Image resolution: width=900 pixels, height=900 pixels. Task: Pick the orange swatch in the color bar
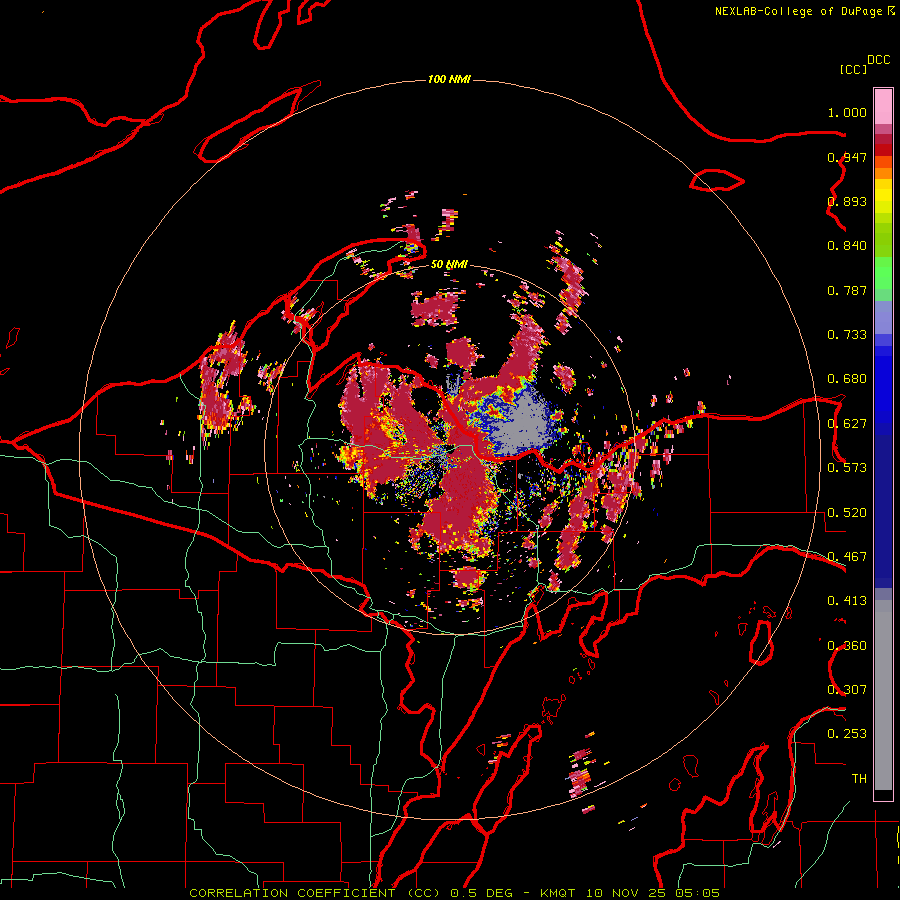coord(883,173)
